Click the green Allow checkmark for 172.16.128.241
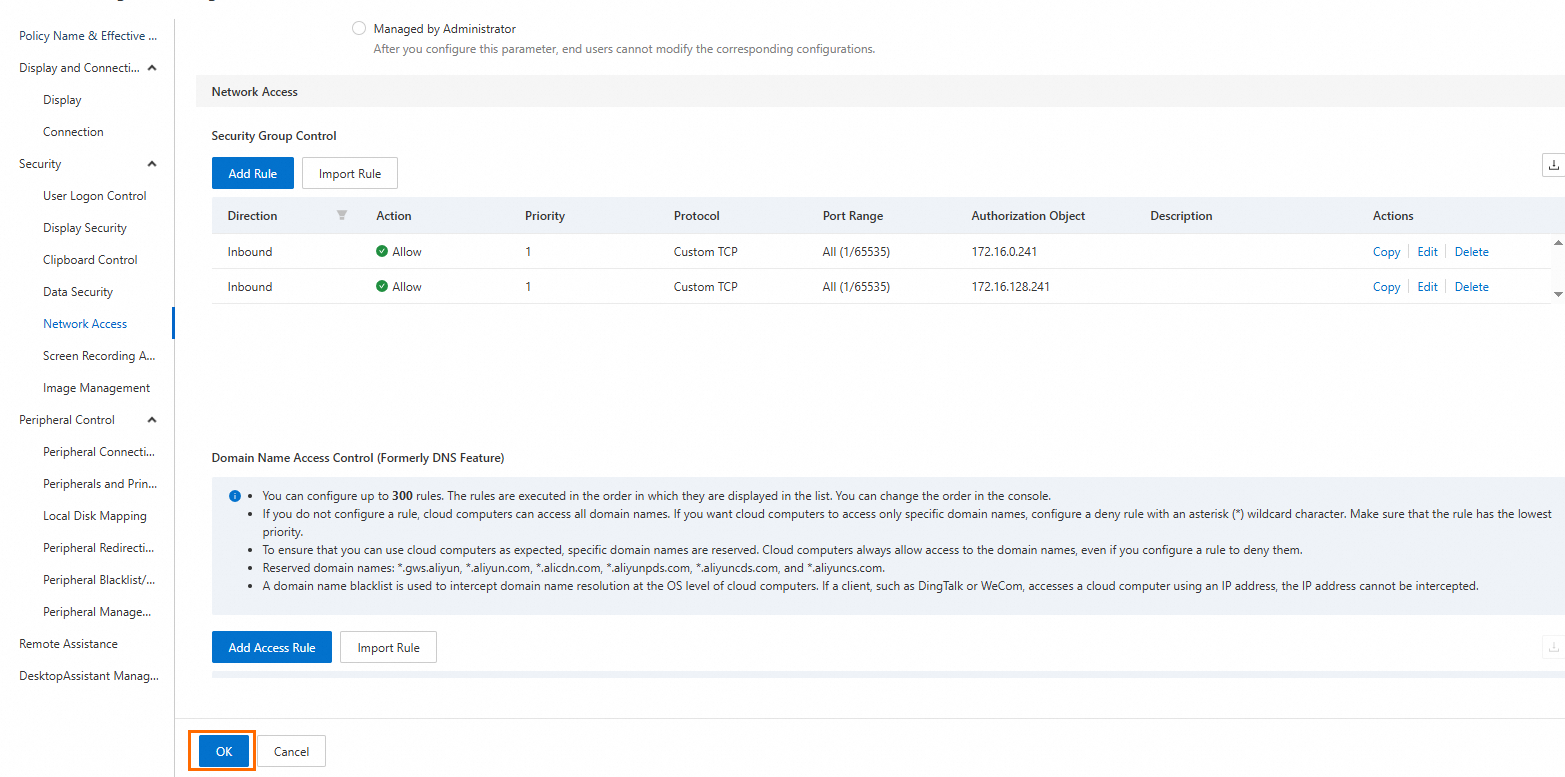 coord(382,286)
